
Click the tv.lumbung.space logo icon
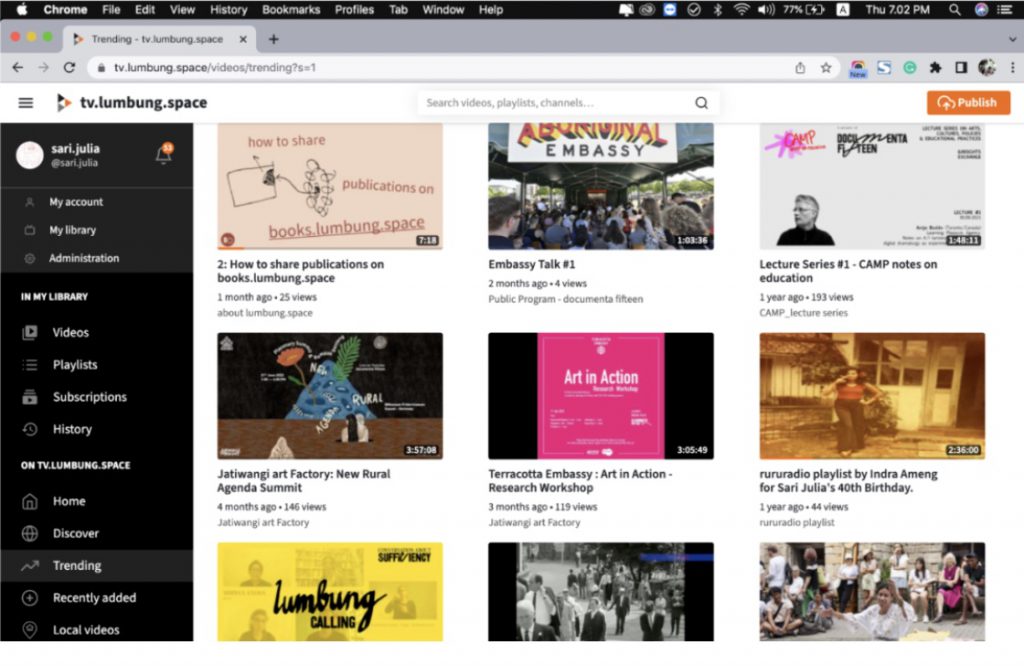coord(63,103)
